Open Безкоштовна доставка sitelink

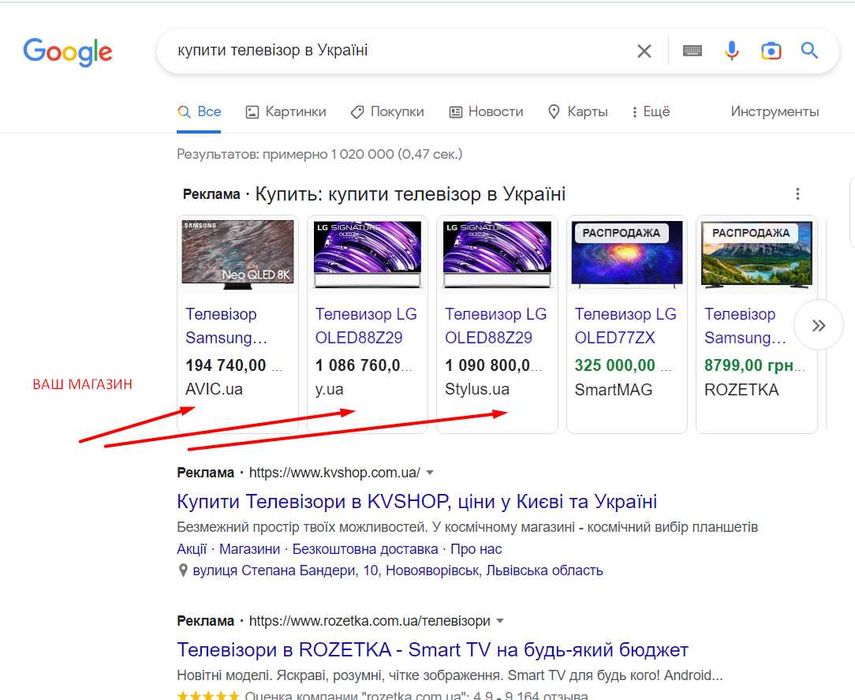point(366,549)
